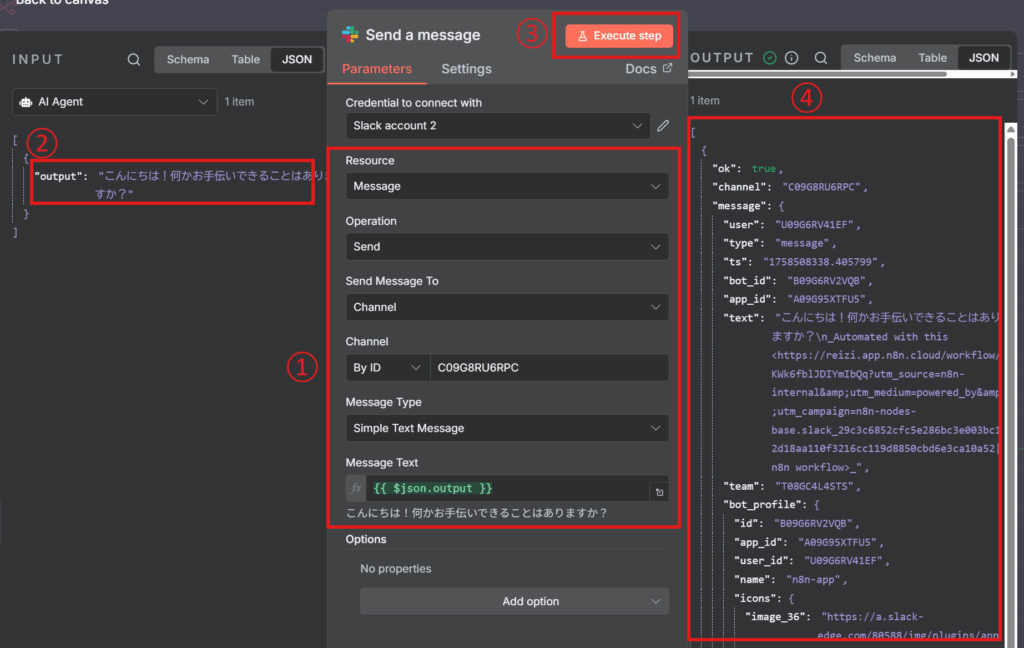The width and height of the screenshot is (1024, 648).
Task: Click the Channel ID input field
Action: (x=548, y=367)
